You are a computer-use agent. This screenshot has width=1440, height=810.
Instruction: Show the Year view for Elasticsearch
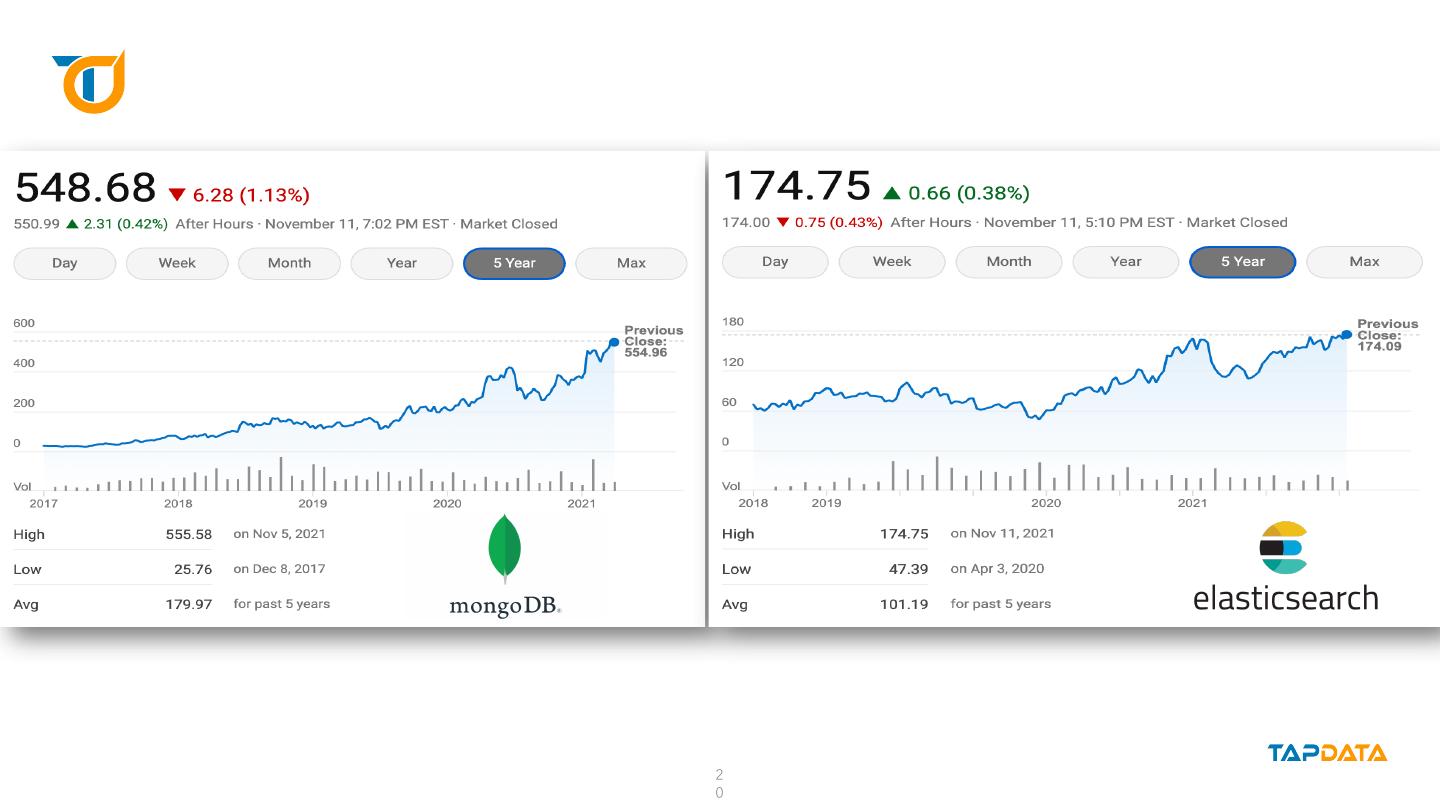[1126, 262]
